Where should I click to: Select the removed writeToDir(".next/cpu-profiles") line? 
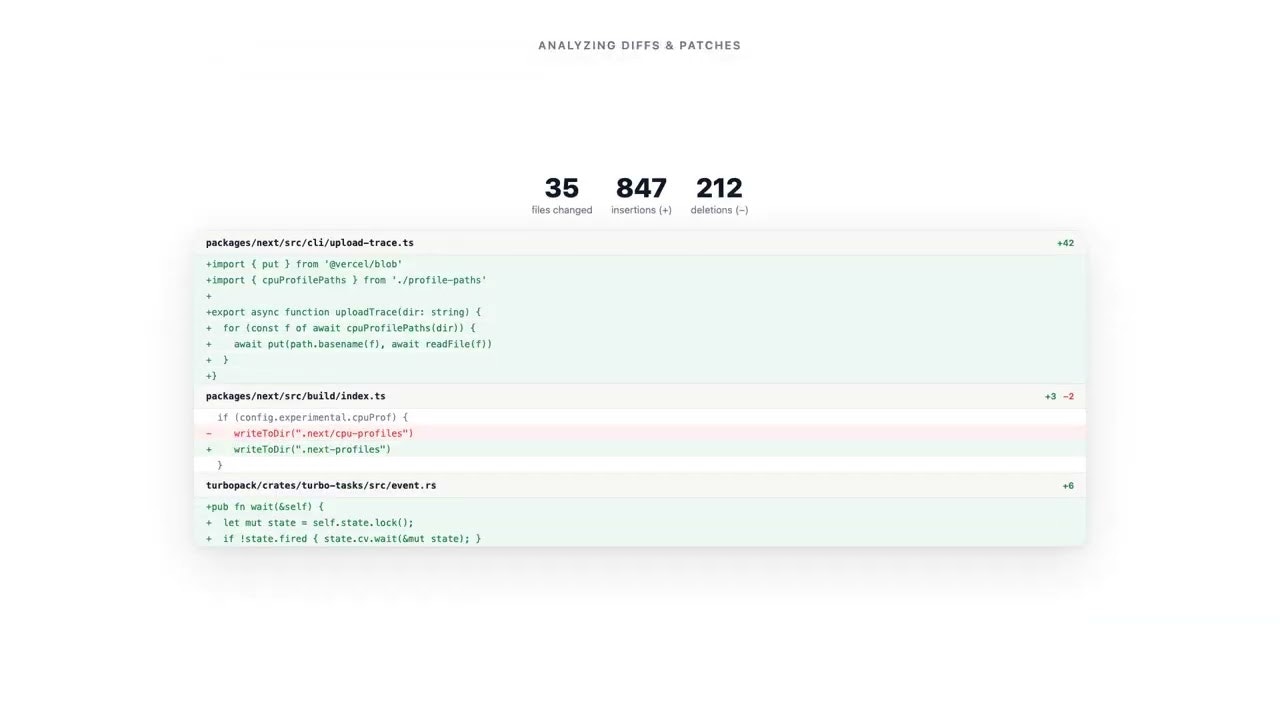tap(640, 433)
